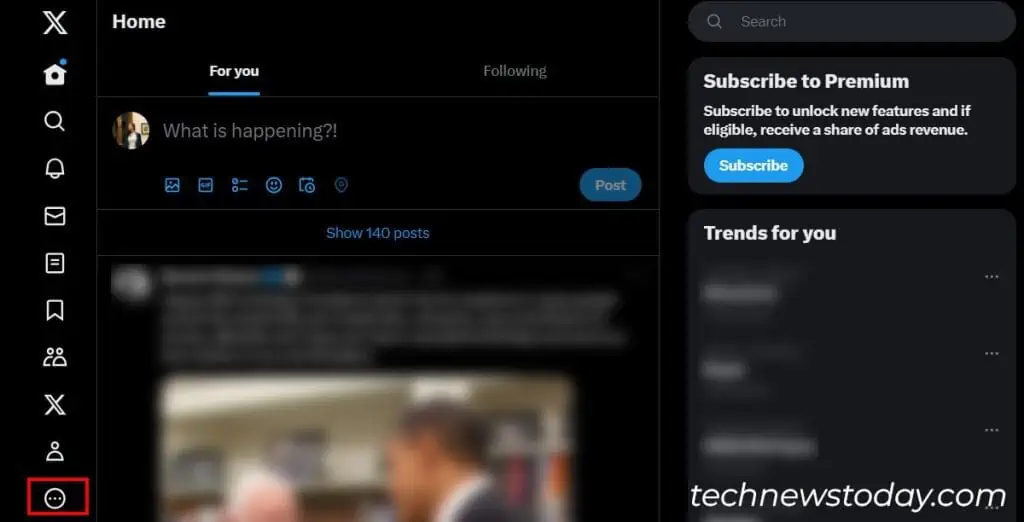
Task: Open Profile person icon in sidebar
Action: coord(55,451)
